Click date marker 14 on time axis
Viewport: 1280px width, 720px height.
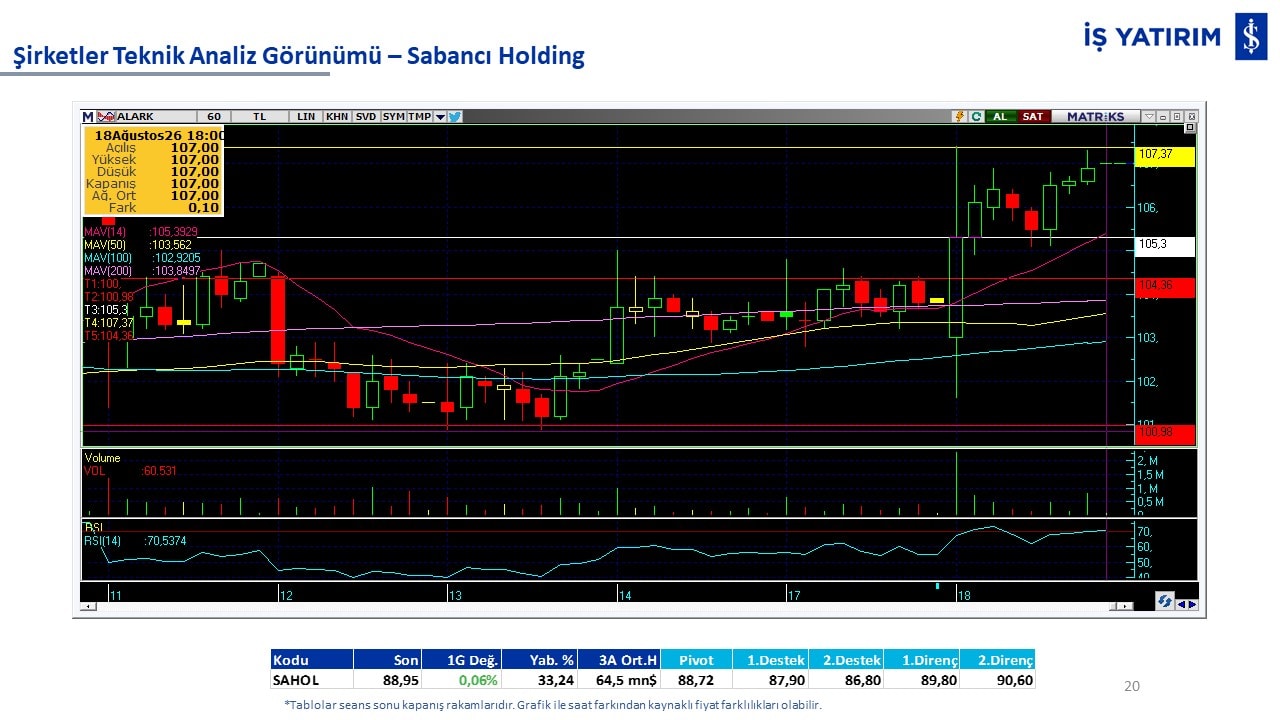point(625,595)
